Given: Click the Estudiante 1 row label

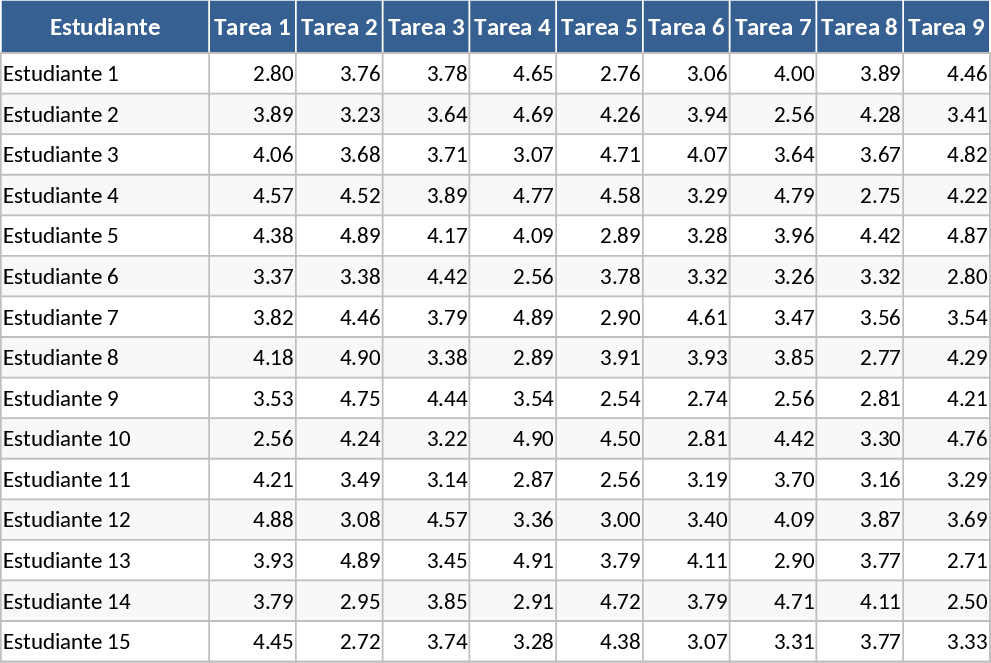Looking at the screenshot, I should [x=61, y=74].
